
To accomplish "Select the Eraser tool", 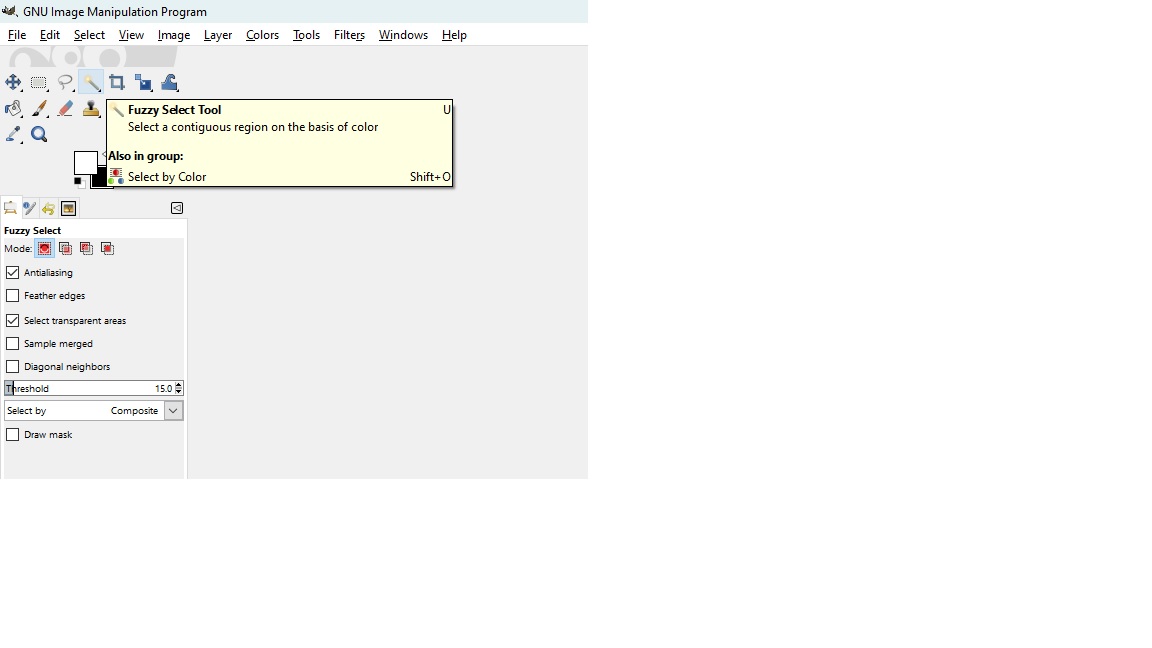I will (65, 108).
